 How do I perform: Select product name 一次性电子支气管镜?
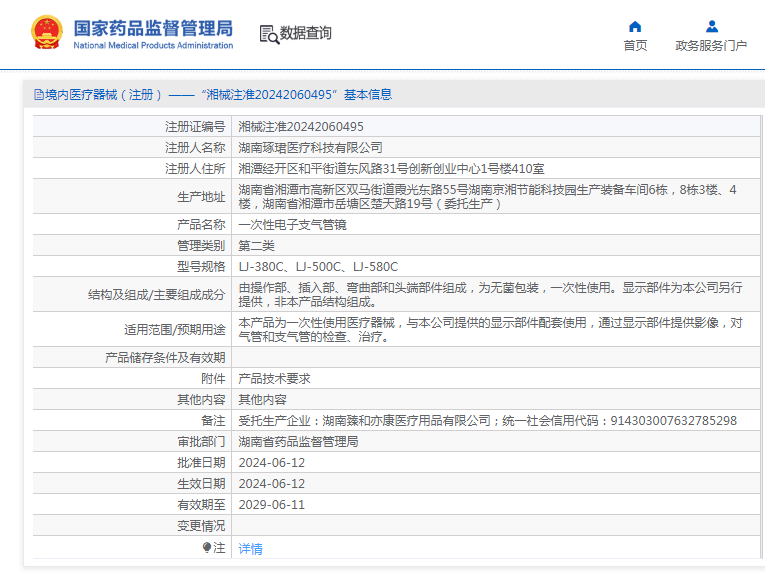pos(292,225)
